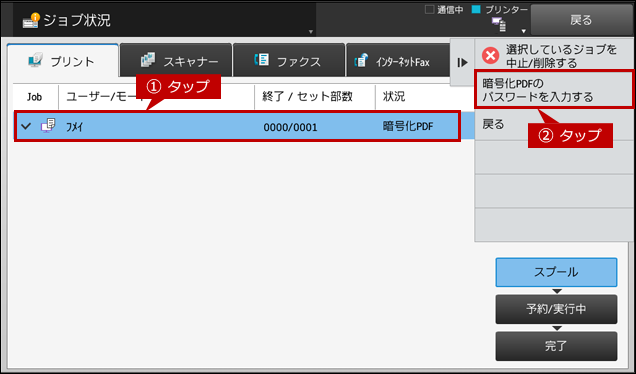Viewport: 636px width, 374px height.
Task: Collapse action panel with arrow toggle
Action: tap(462, 62)
